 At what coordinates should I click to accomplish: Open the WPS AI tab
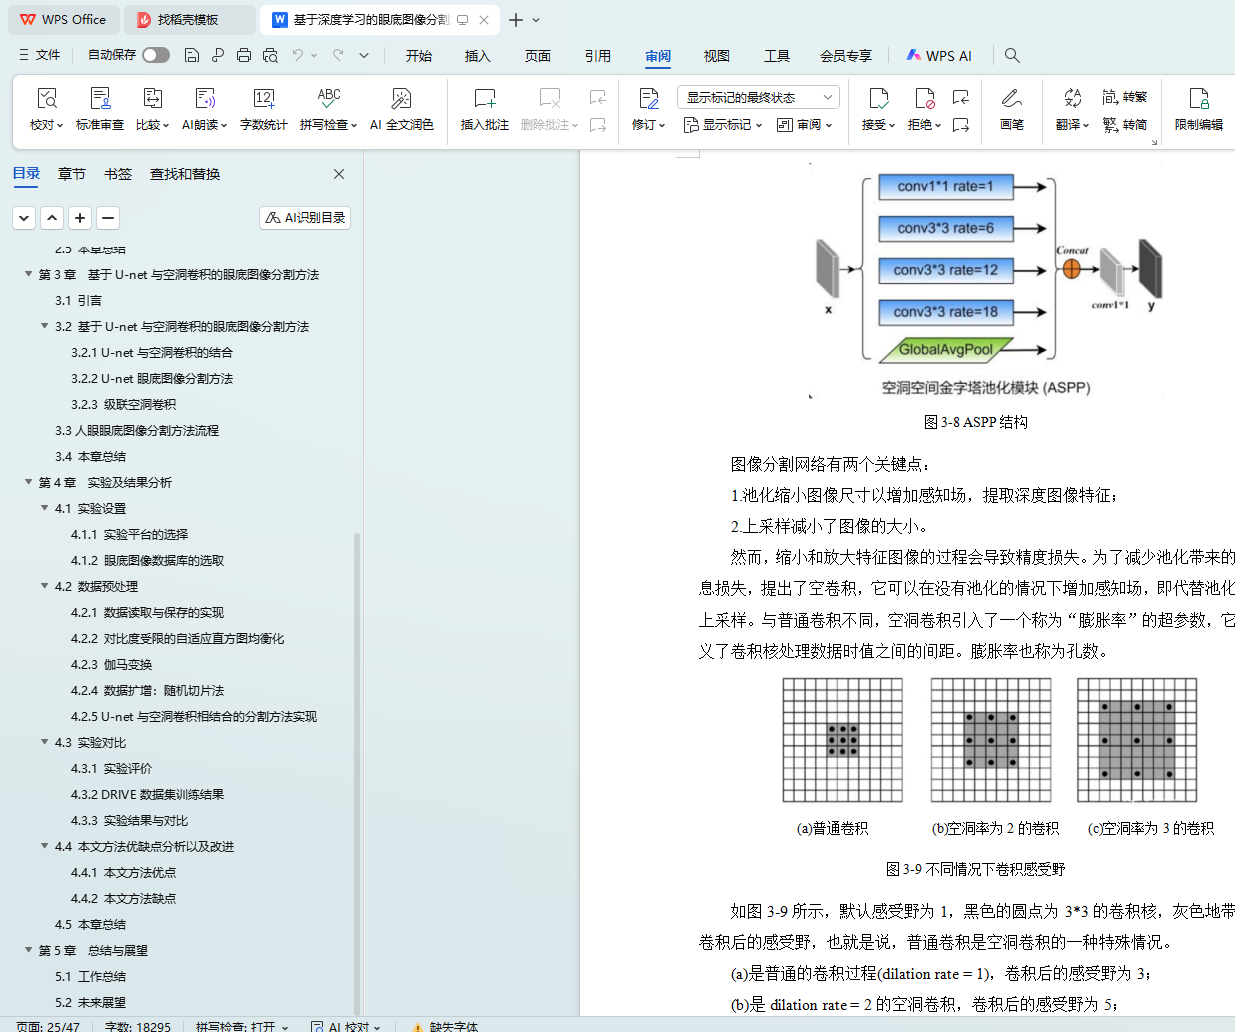click(939, 56)
